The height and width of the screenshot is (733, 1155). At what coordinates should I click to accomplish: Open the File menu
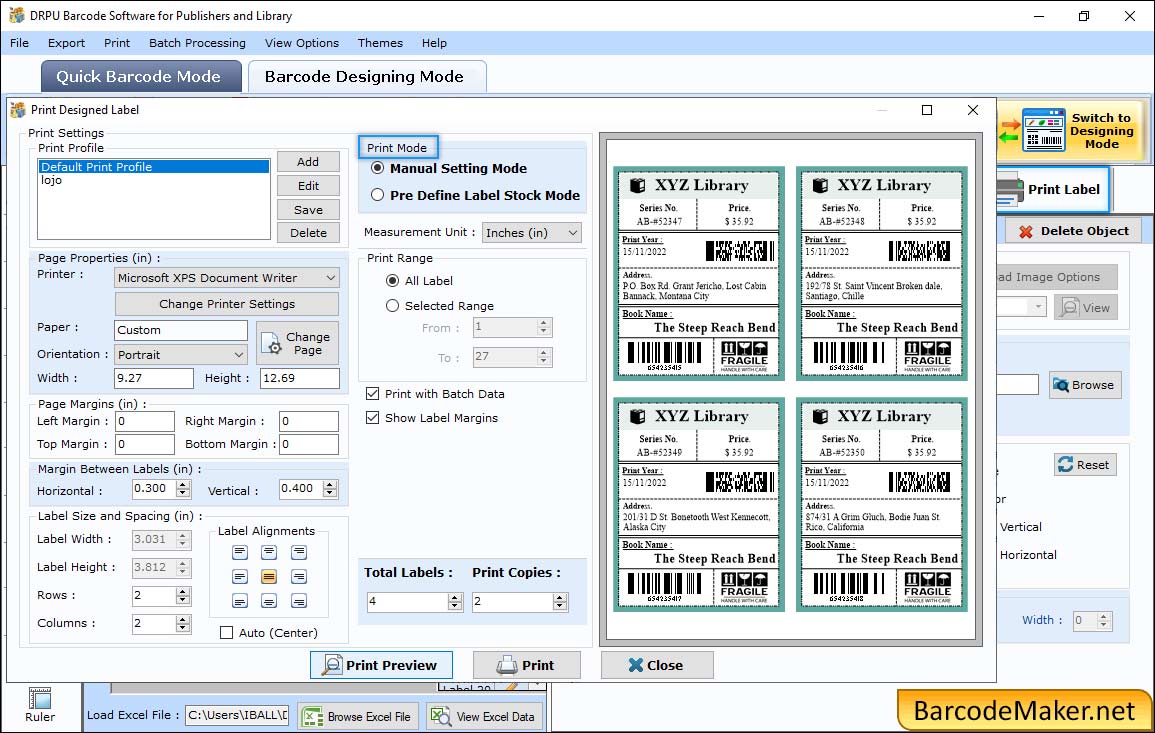coord(20,43)
